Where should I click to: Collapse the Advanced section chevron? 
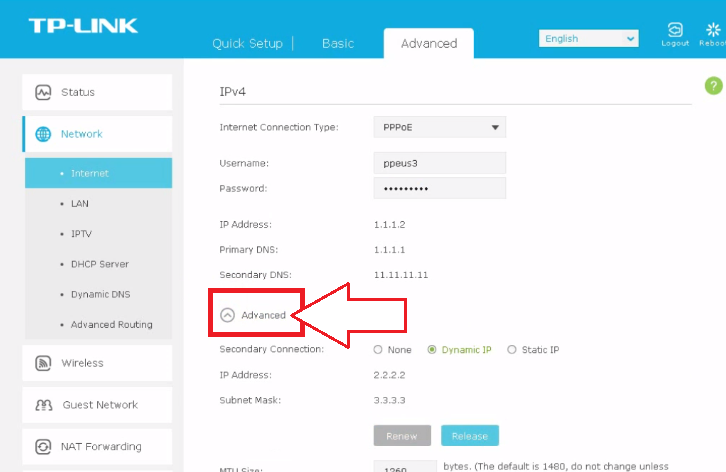click(227, 315)
